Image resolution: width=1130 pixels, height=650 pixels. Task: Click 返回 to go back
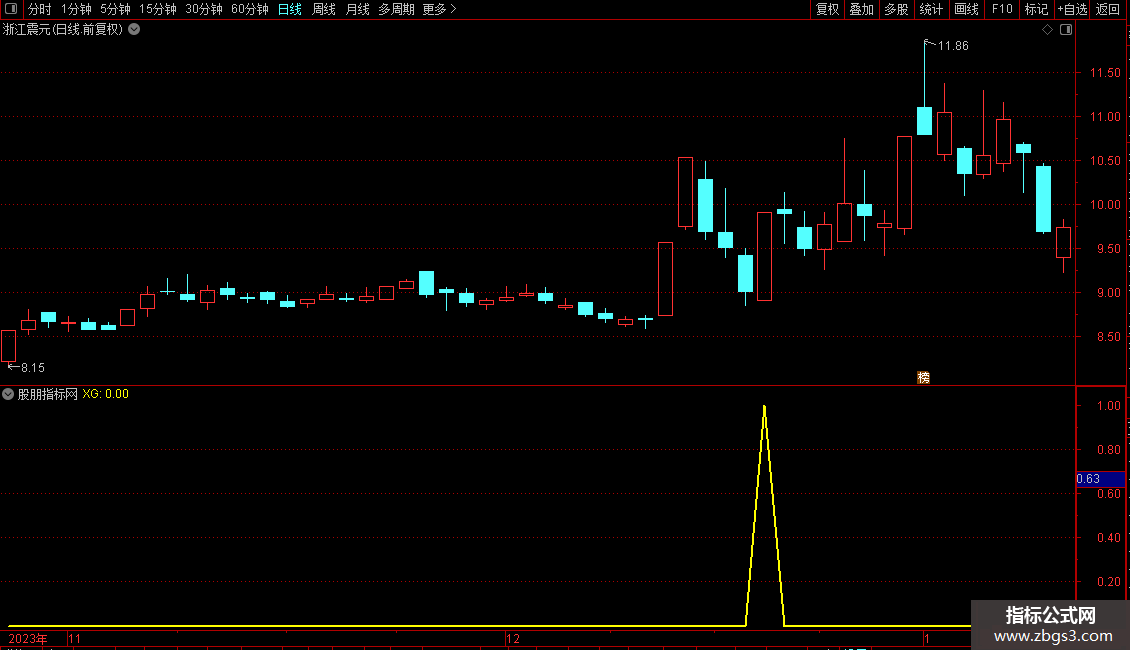click(x=1108, y=9)
